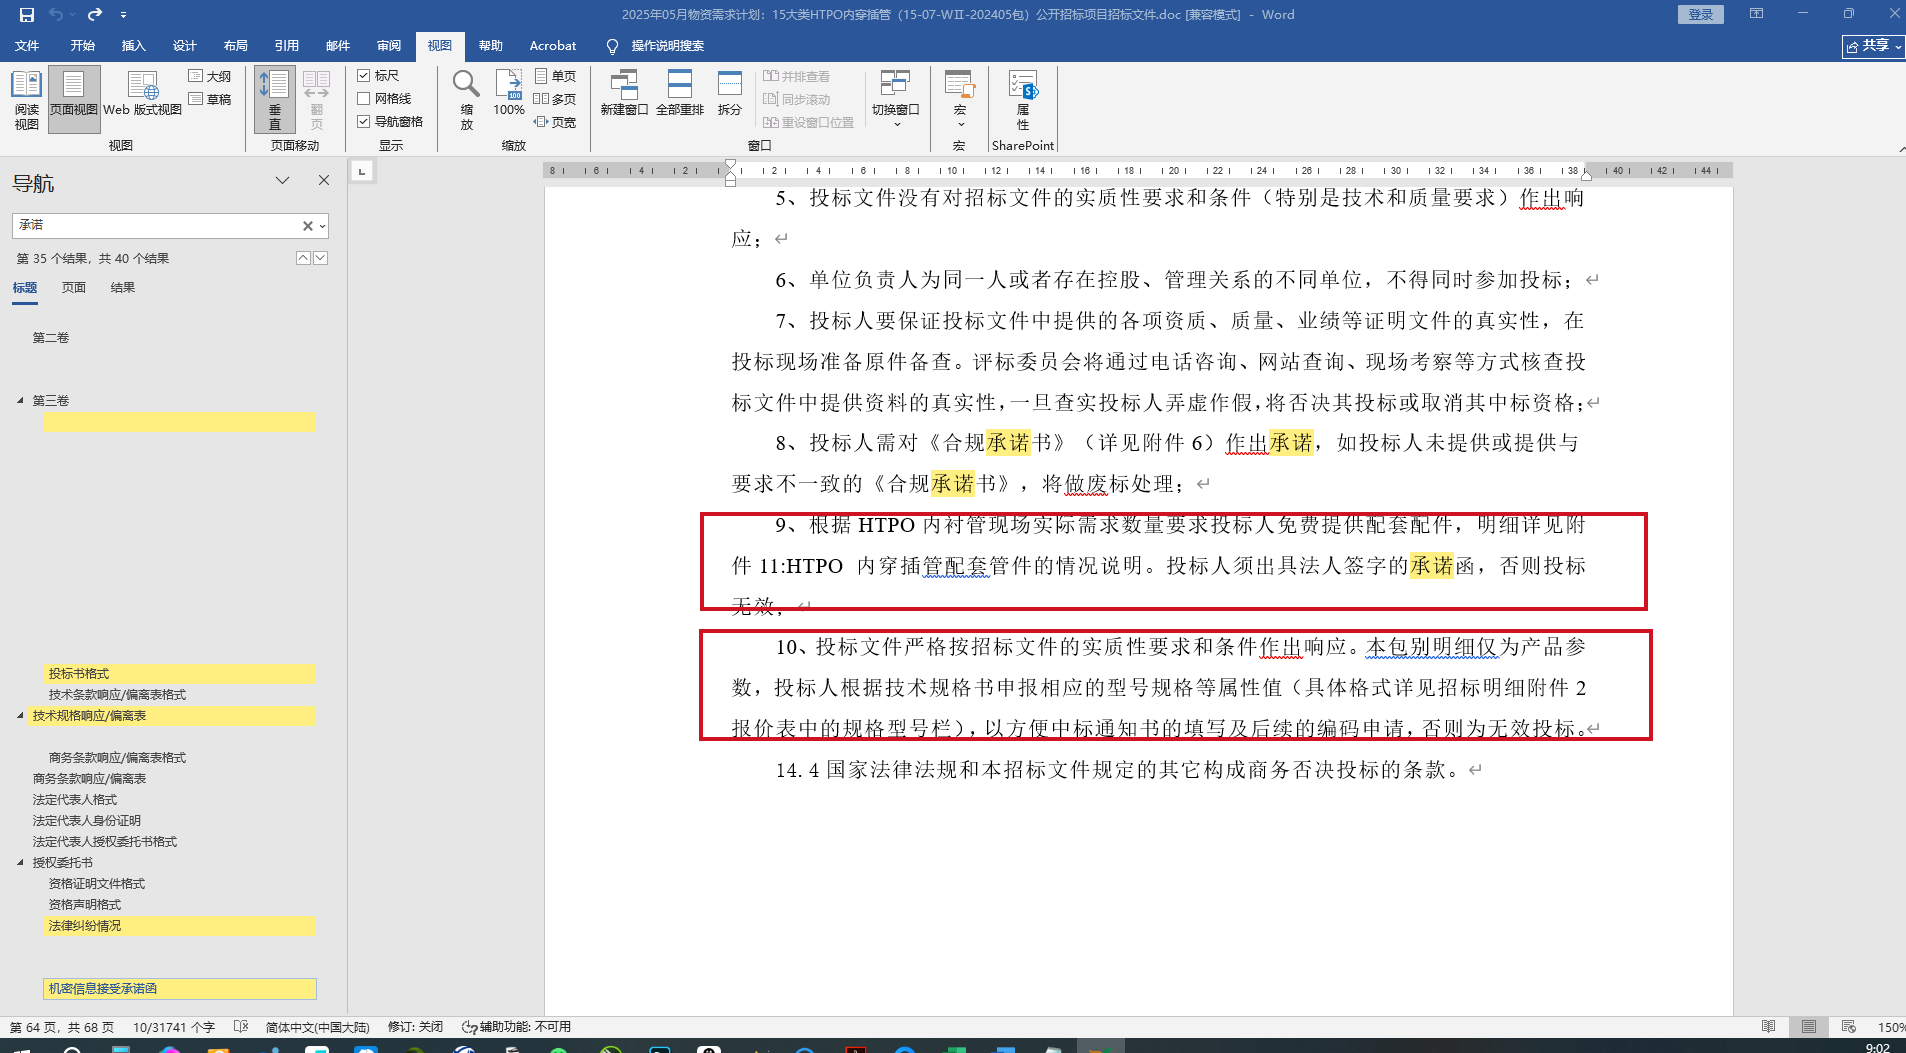Click the word count in status bar
This screenshot has height=1053, width=1906.
pyautogui.click(x=174, y=1027)
